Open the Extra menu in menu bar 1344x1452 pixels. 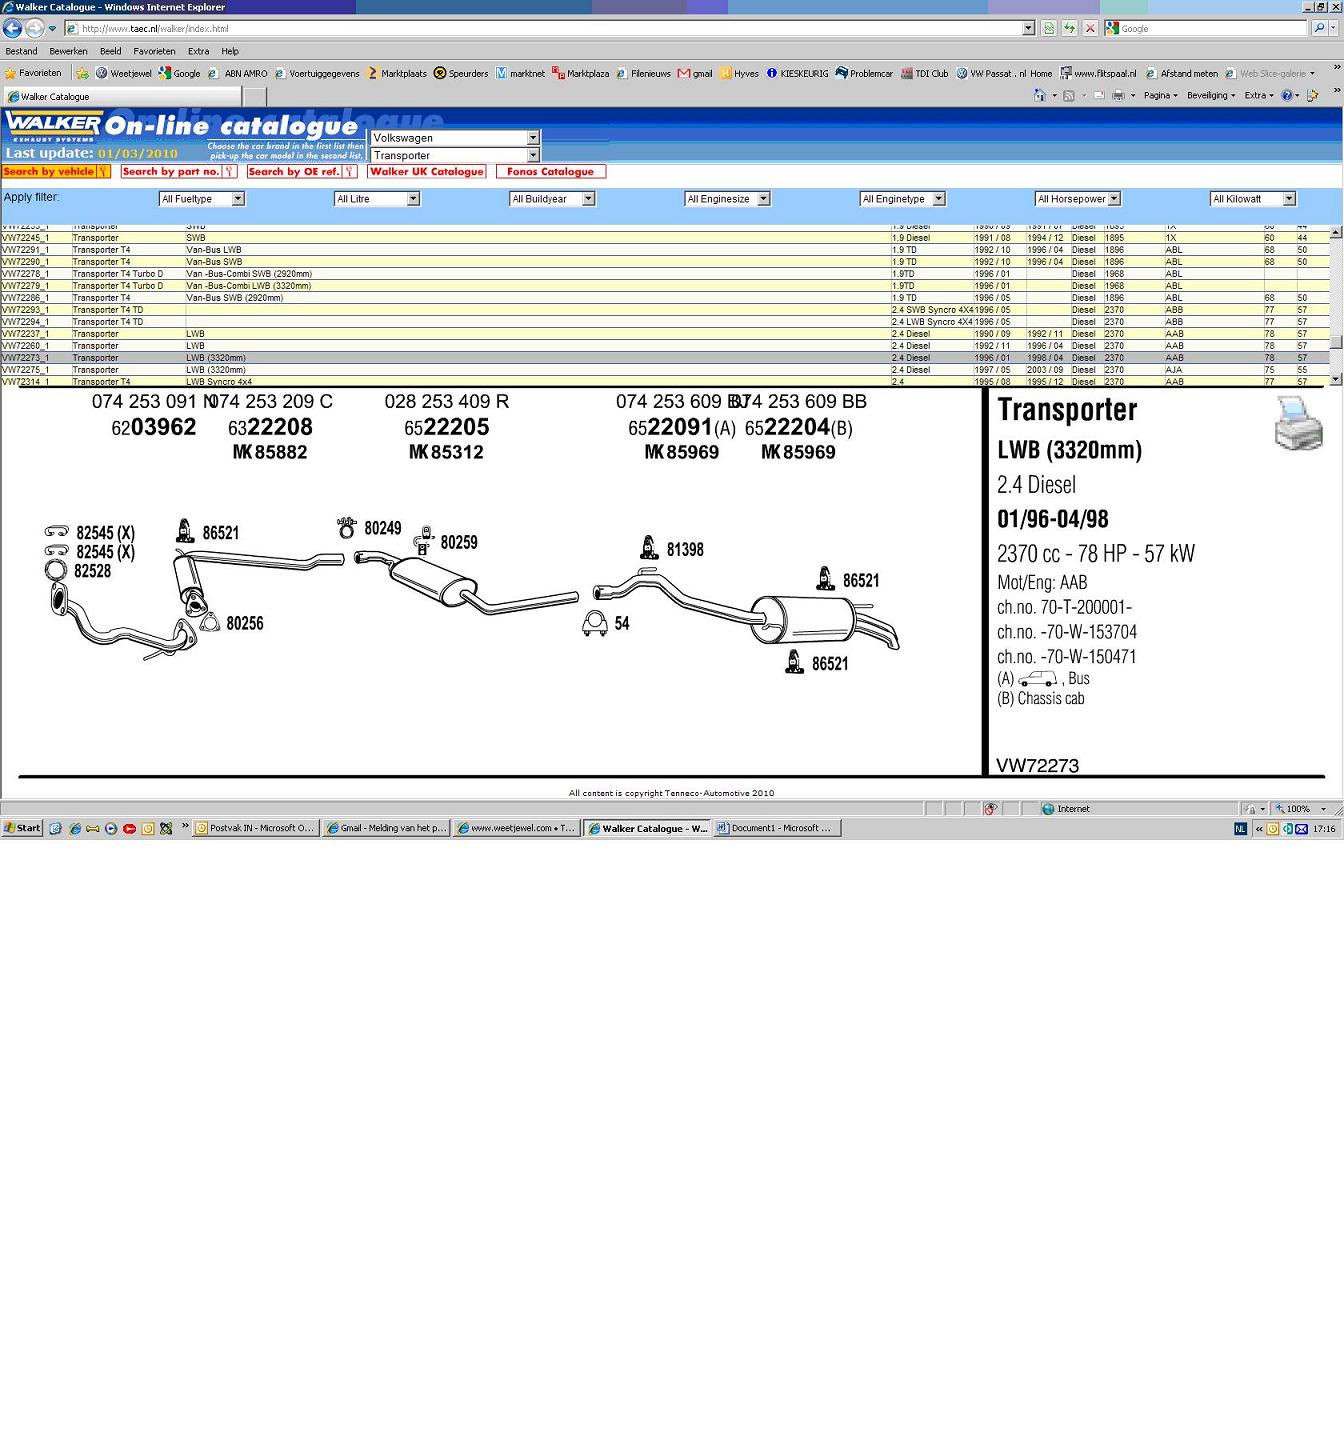click(x=198, y=51)
